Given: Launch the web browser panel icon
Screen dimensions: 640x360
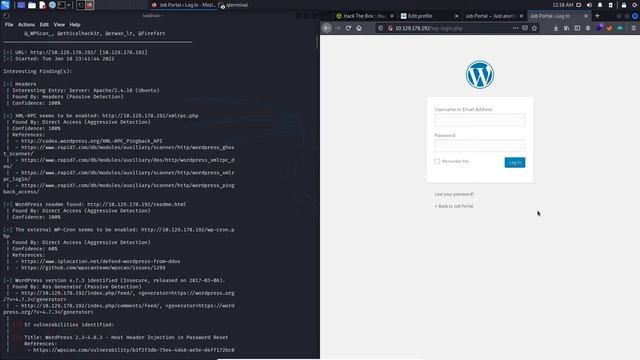Looking at the screenshot, I should click(x=52, y=5).
